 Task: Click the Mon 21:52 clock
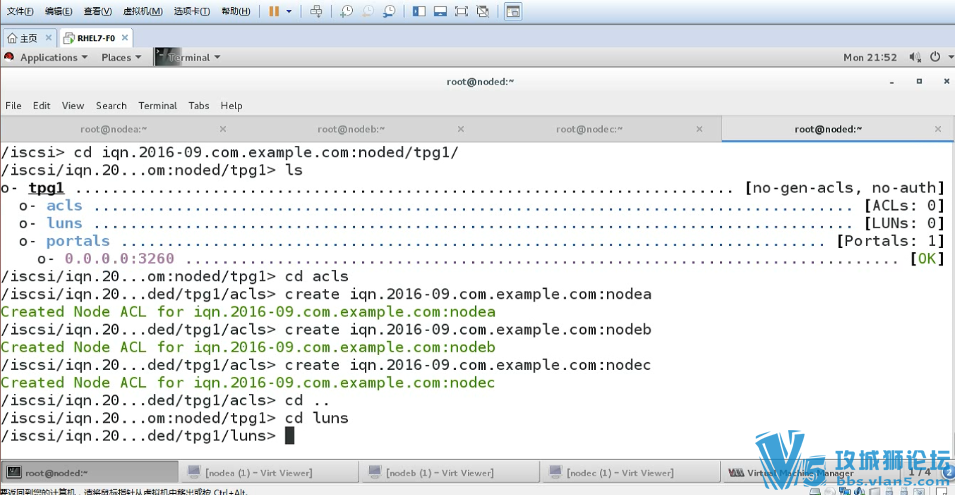870,57
